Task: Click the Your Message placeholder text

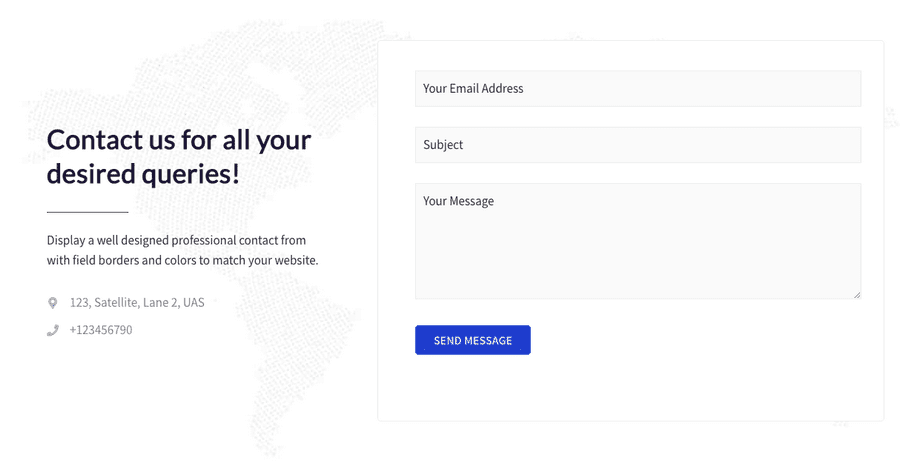Action: click(458, 201)
